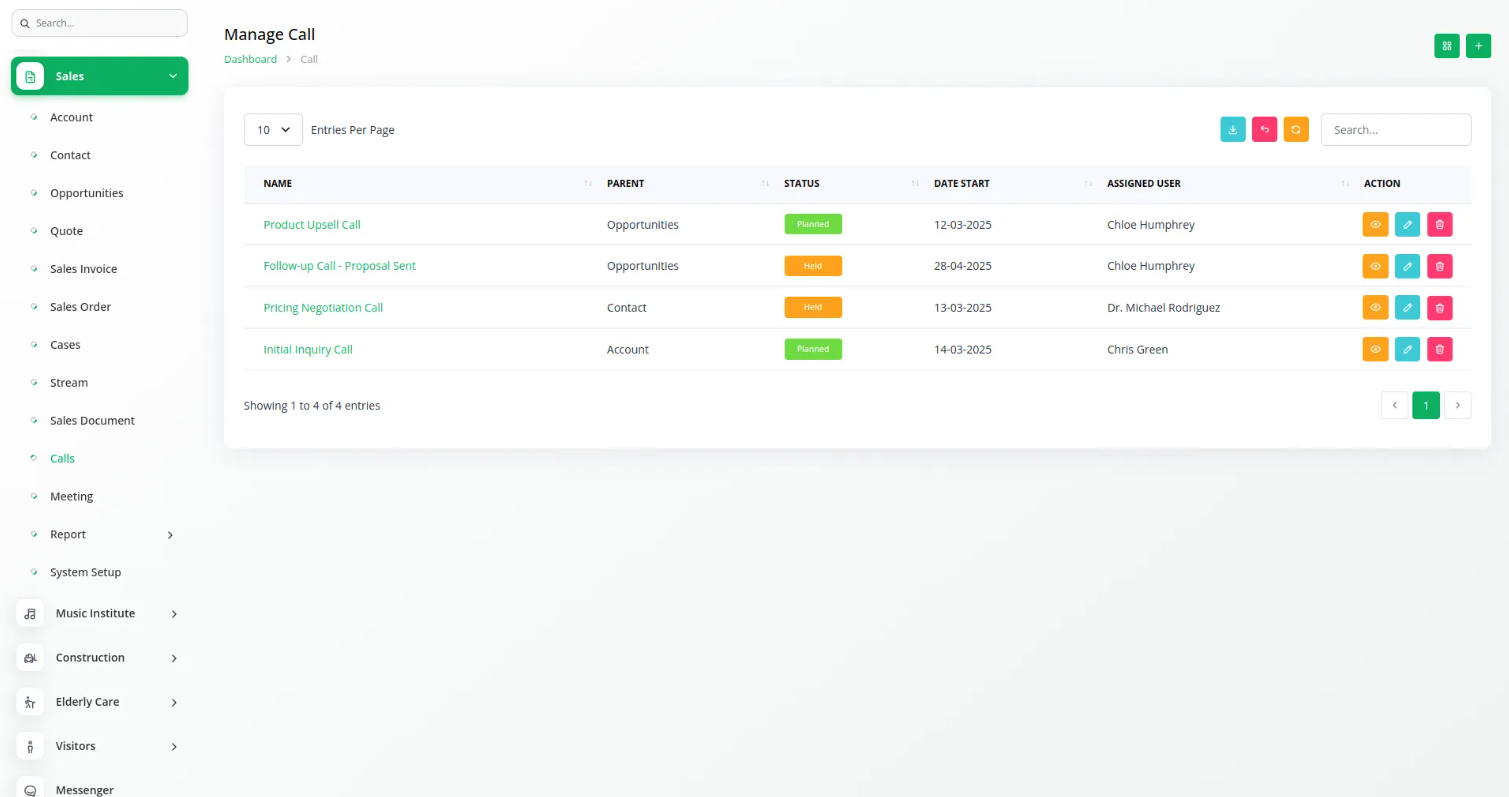View Pricing Negotiation Call with eye icon
This screenshot has width=1509, height=797.
click(1375, 308)
